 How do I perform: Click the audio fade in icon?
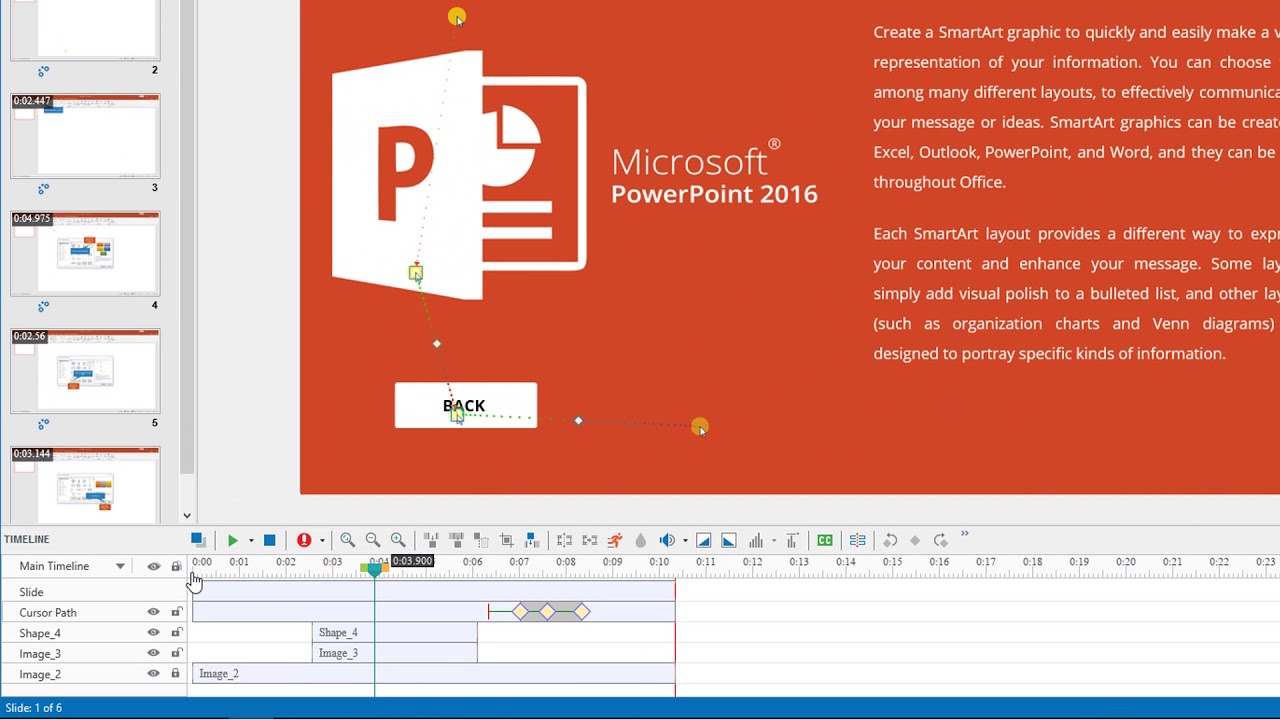point(704,540)
